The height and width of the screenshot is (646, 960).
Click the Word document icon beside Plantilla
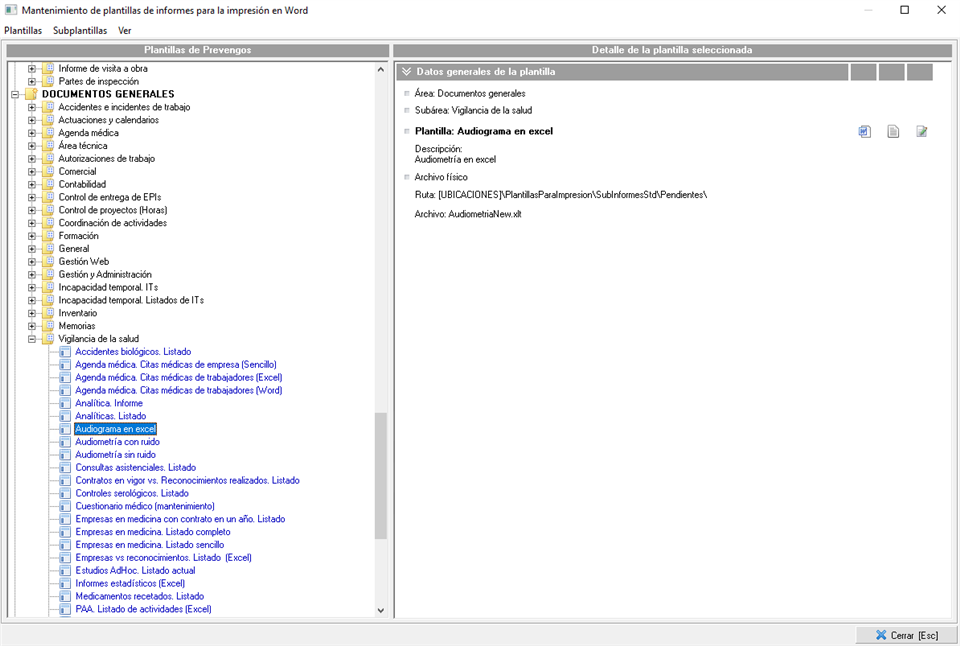coord(865,132)
